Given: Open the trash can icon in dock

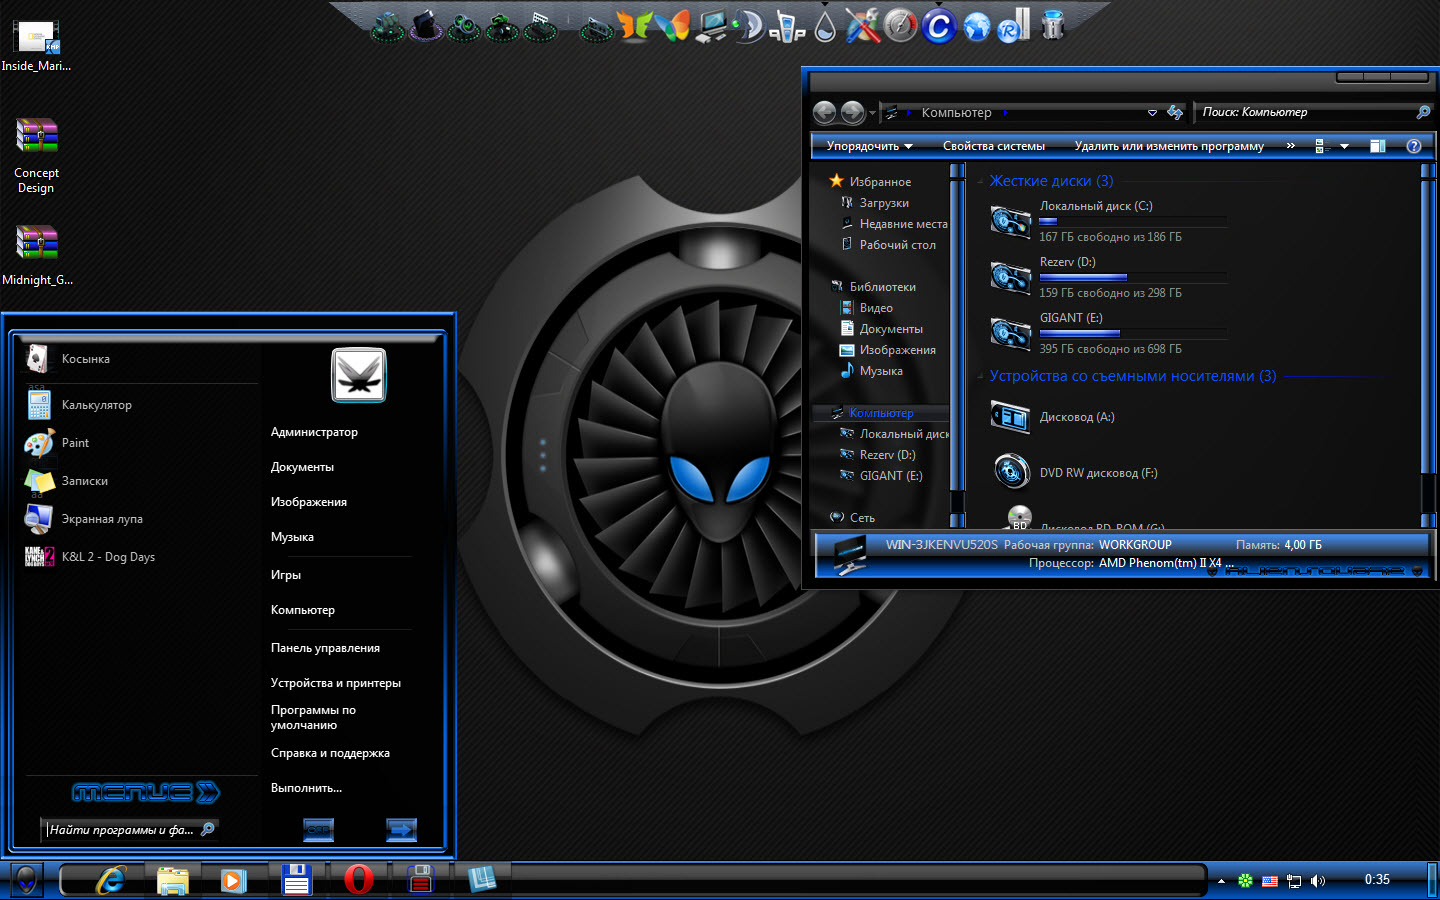Looking at the screenshot, I should click(x=1052, y=25).
